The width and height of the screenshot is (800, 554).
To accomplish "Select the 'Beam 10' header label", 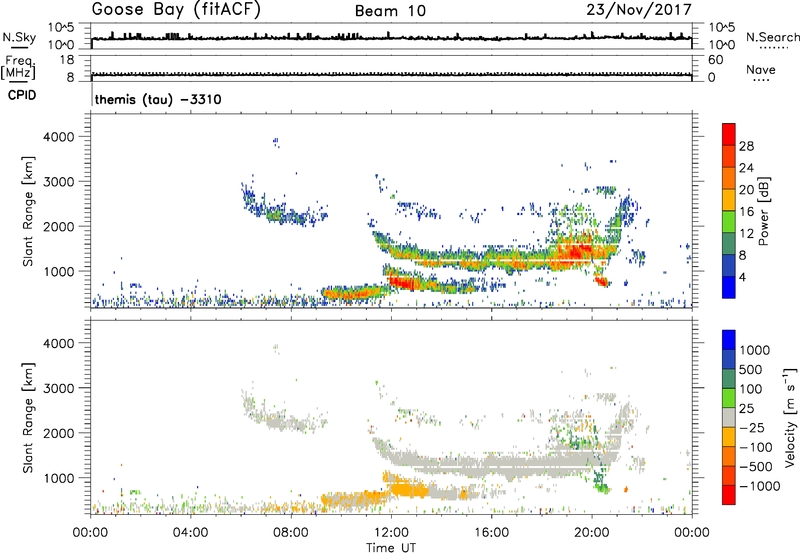I will pos(390,11).
